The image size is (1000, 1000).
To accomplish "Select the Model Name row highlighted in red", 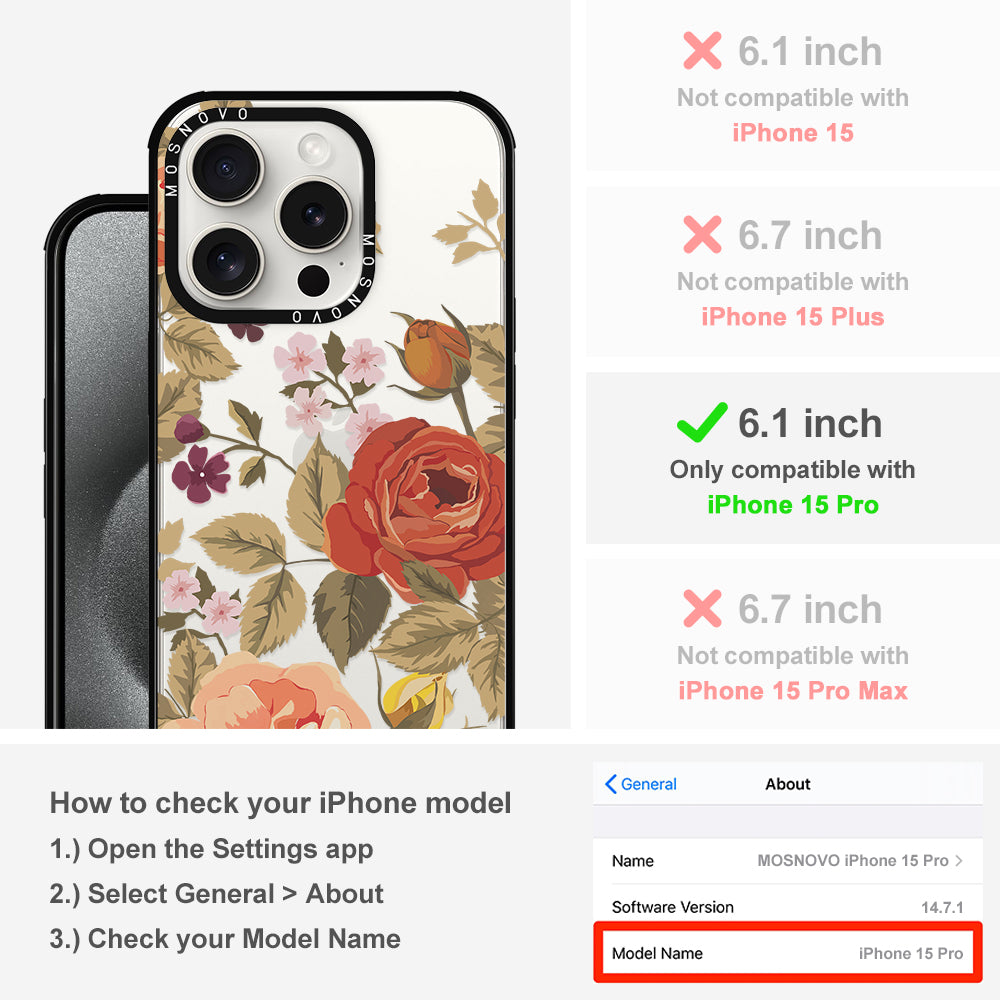I will click(788, 953).
